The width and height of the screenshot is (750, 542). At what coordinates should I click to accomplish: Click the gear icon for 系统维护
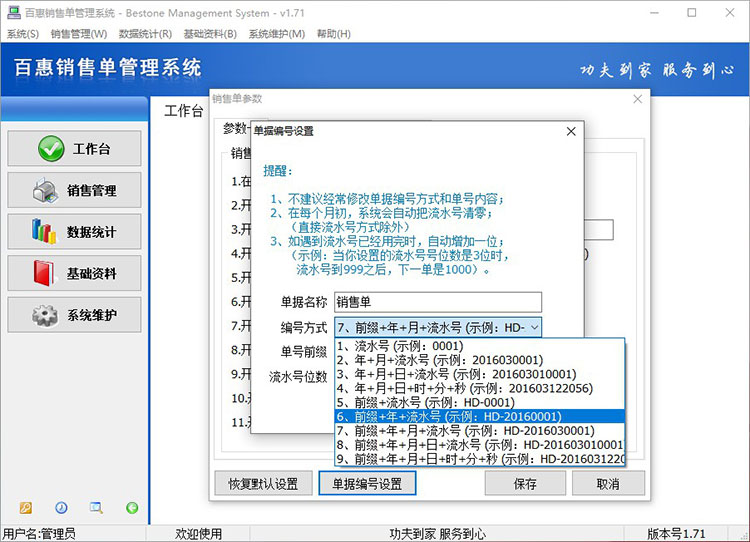pyautogui.click(x=45, y=315)
